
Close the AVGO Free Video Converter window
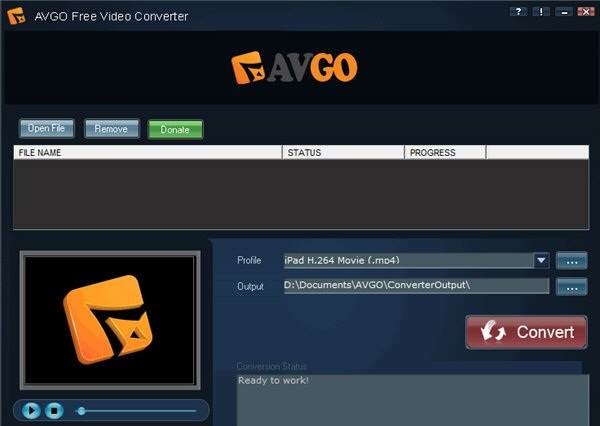click(x=586, y=12)
